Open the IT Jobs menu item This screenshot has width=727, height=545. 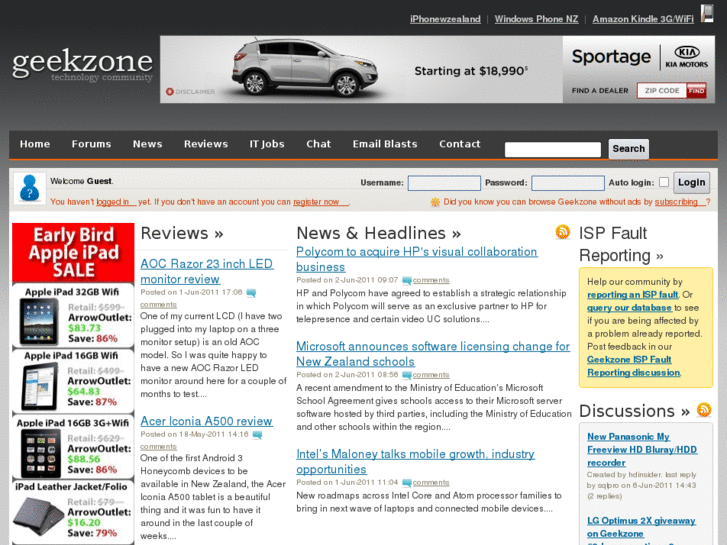coord(267,144)
